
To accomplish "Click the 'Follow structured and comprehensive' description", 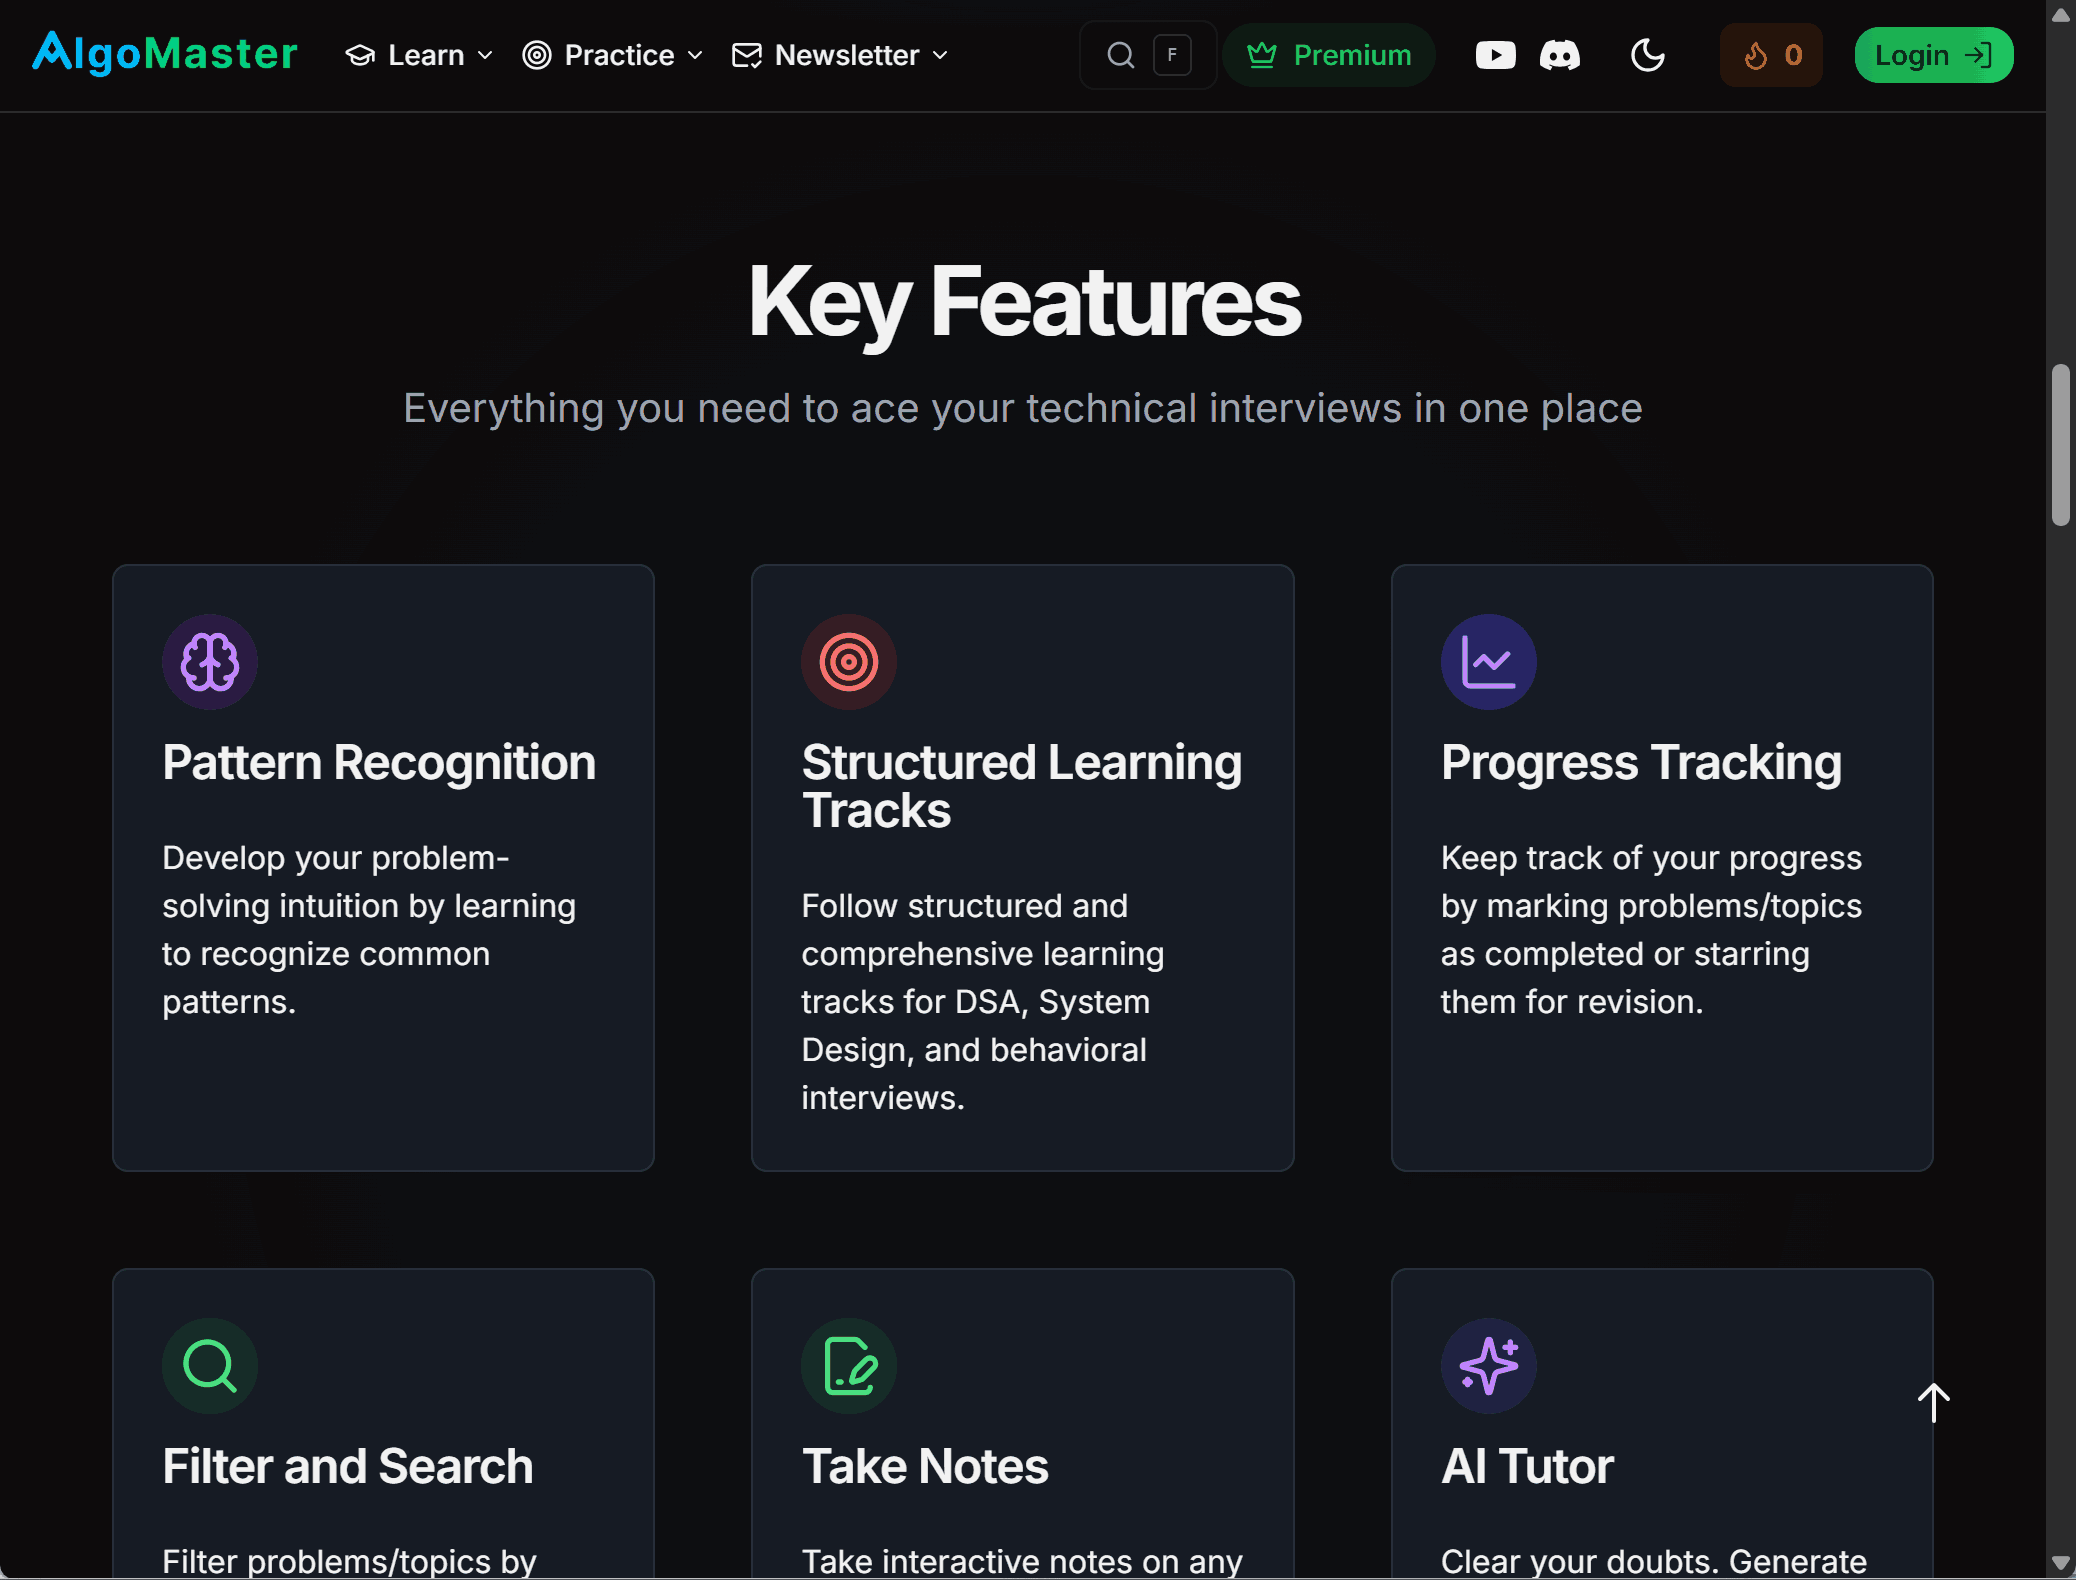I will [983, 1002].
